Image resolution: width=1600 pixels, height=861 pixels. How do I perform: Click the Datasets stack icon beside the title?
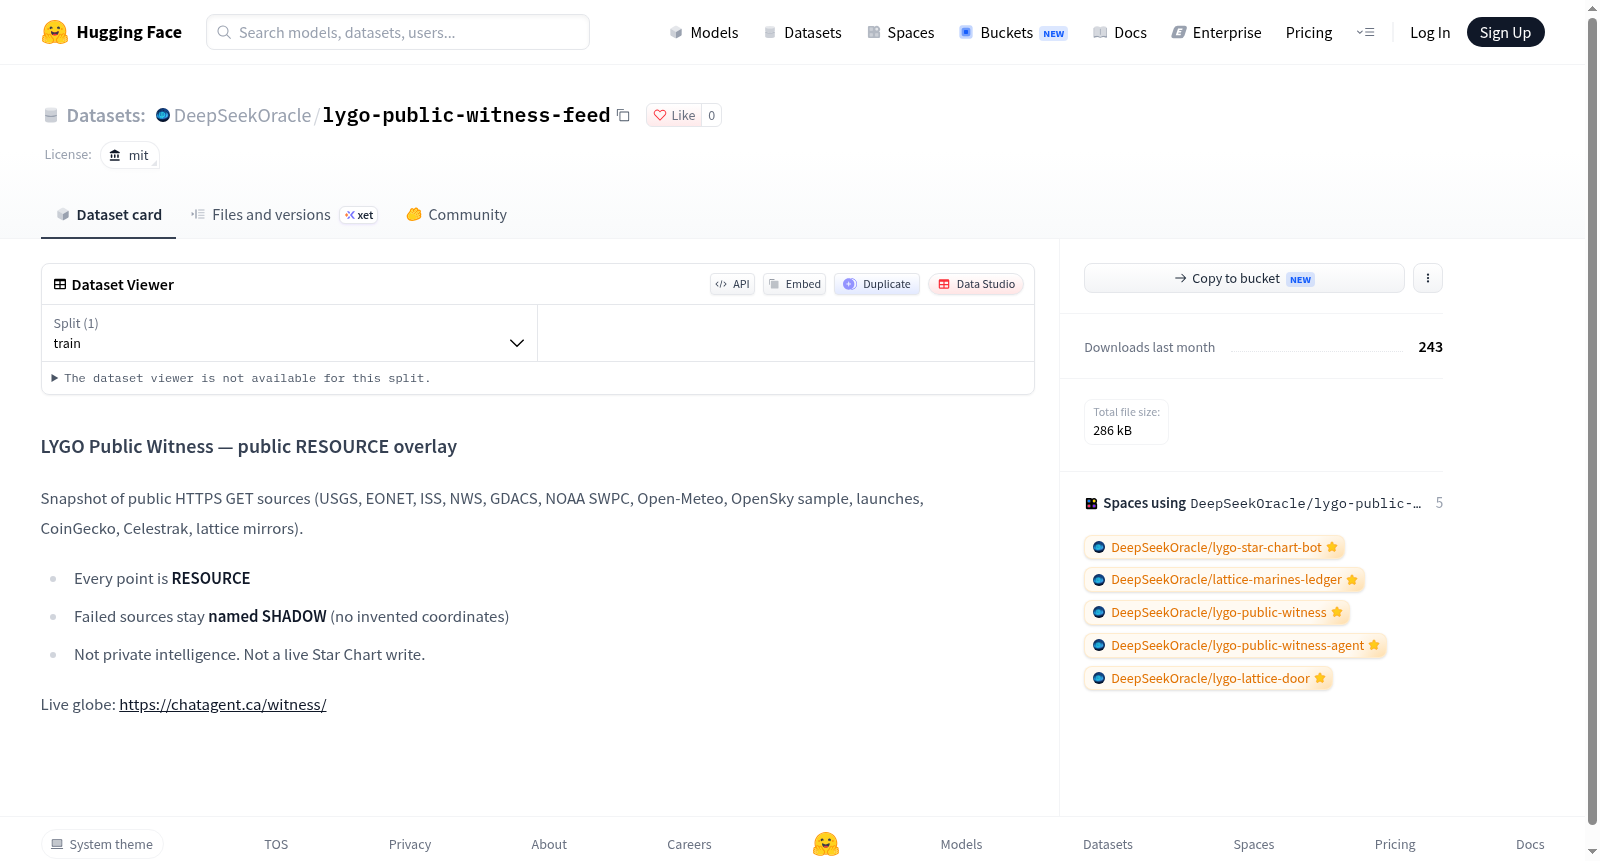pyautogui.click(x=51, y=115)
